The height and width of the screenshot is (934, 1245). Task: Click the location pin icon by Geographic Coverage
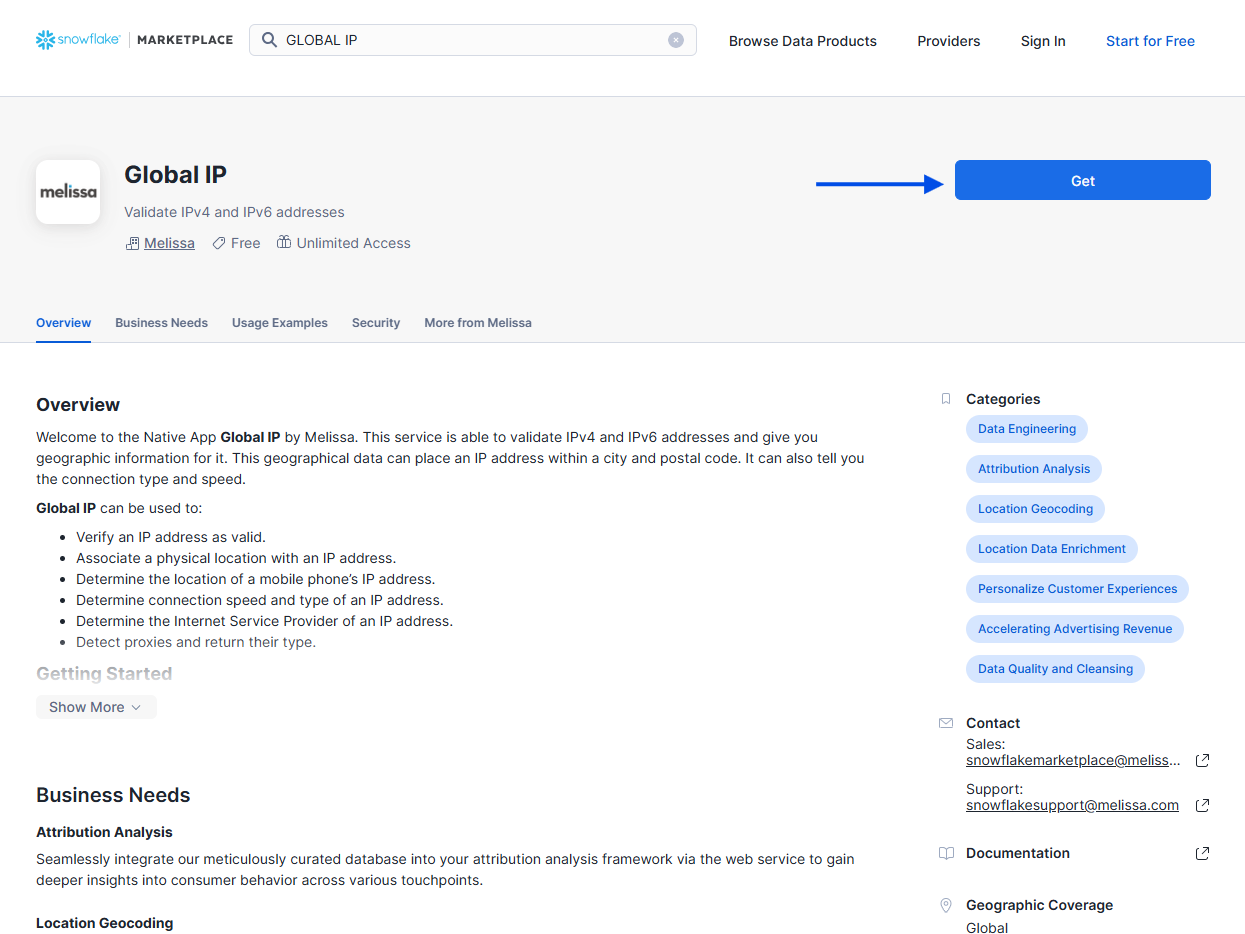(x=946, y=905)
